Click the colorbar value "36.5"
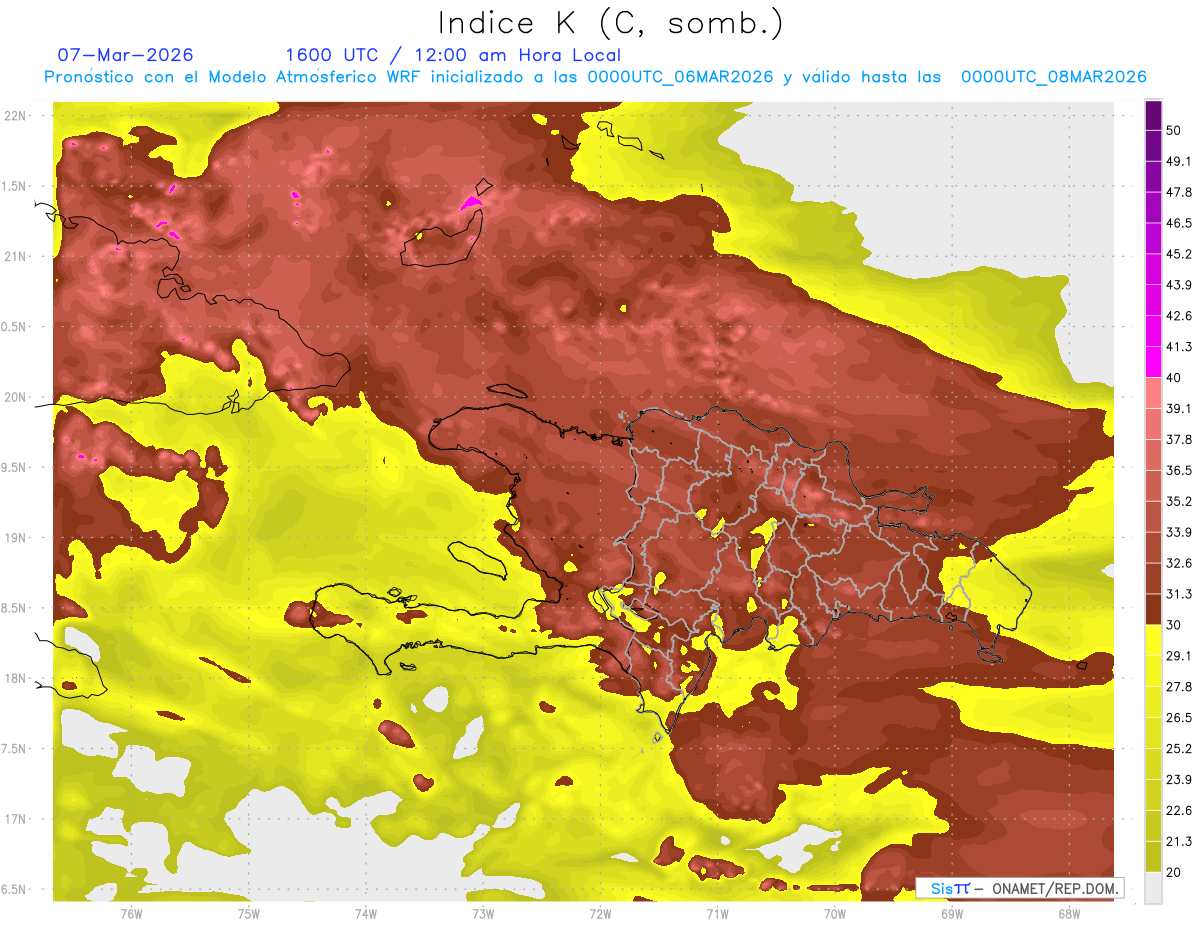The height and width of the screenshot is (927, 1200). [1179, 470]
